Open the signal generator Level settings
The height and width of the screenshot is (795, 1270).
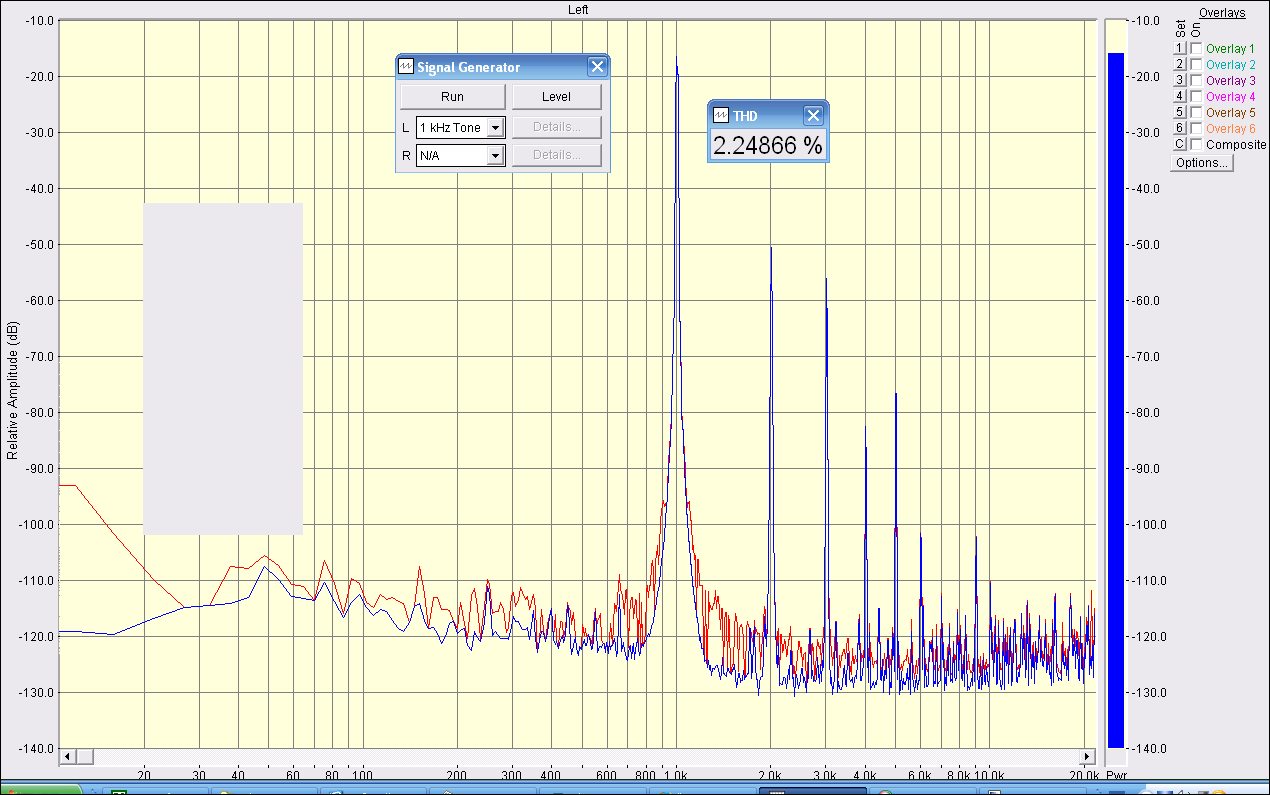[556, 97]
